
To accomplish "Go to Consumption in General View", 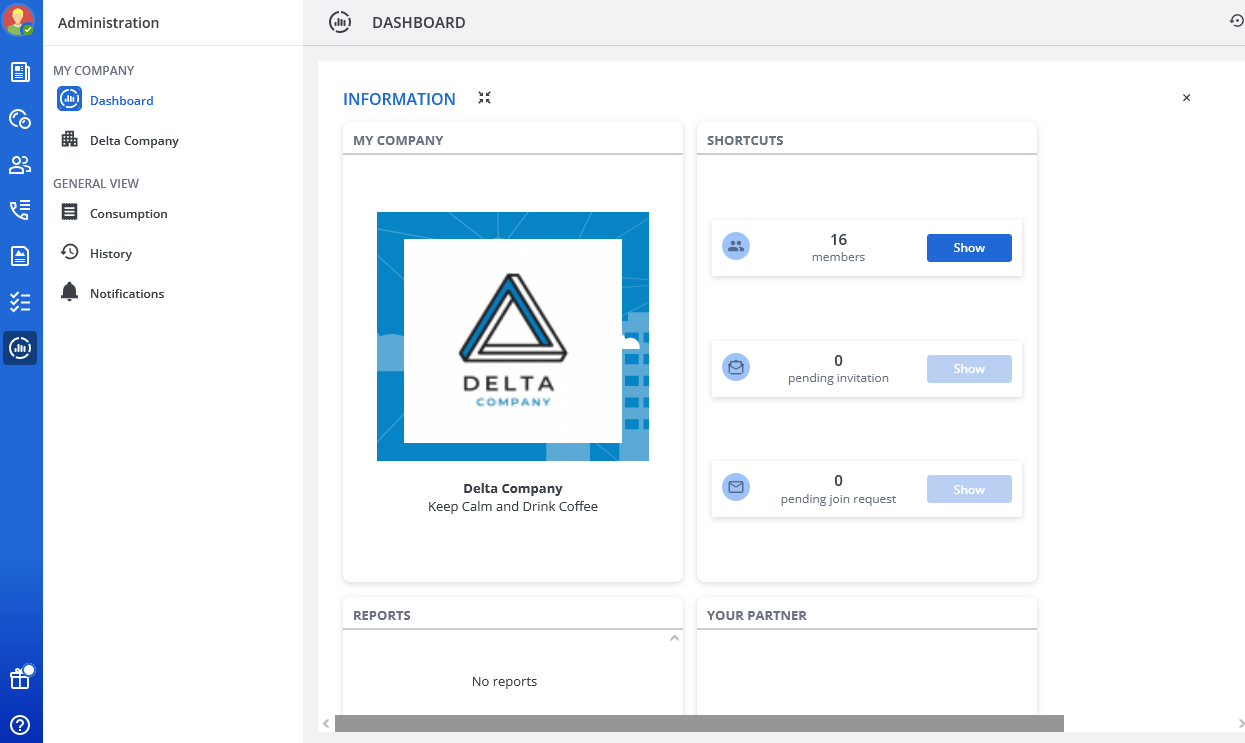I will [128, 214].
